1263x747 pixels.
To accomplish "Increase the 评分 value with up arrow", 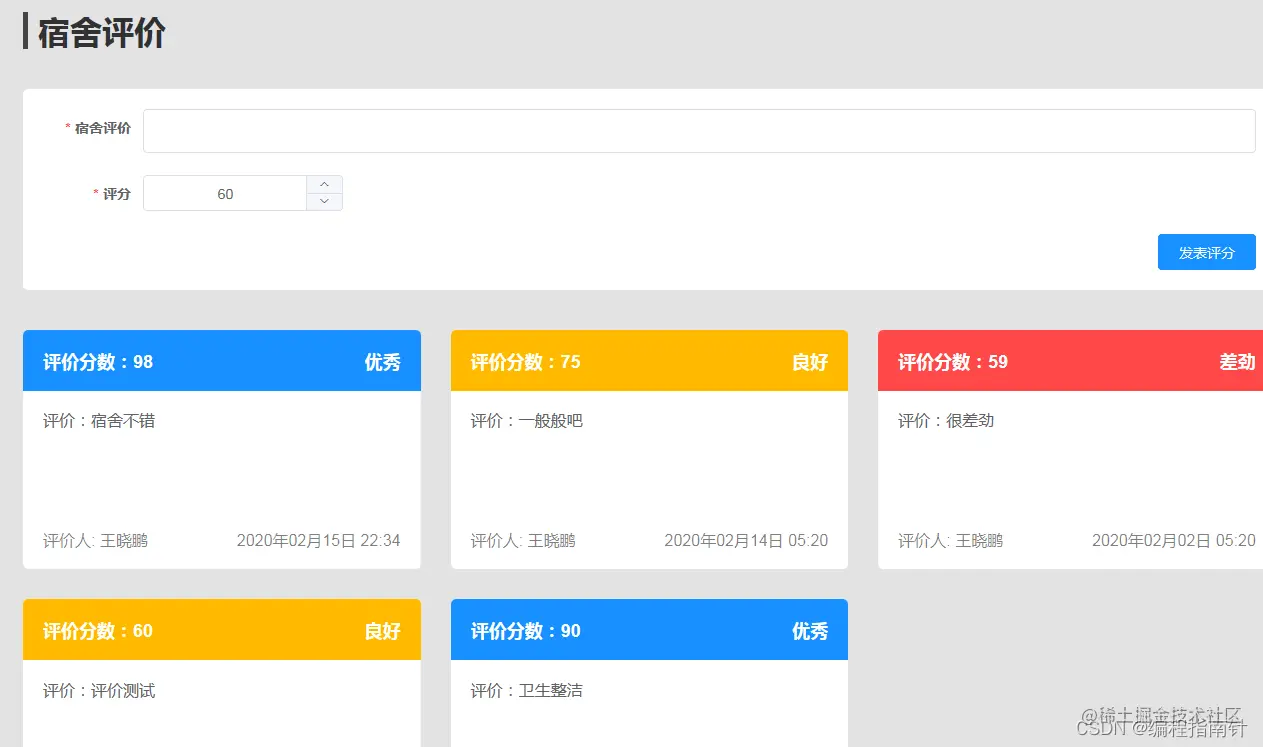I will click(324, 184).
